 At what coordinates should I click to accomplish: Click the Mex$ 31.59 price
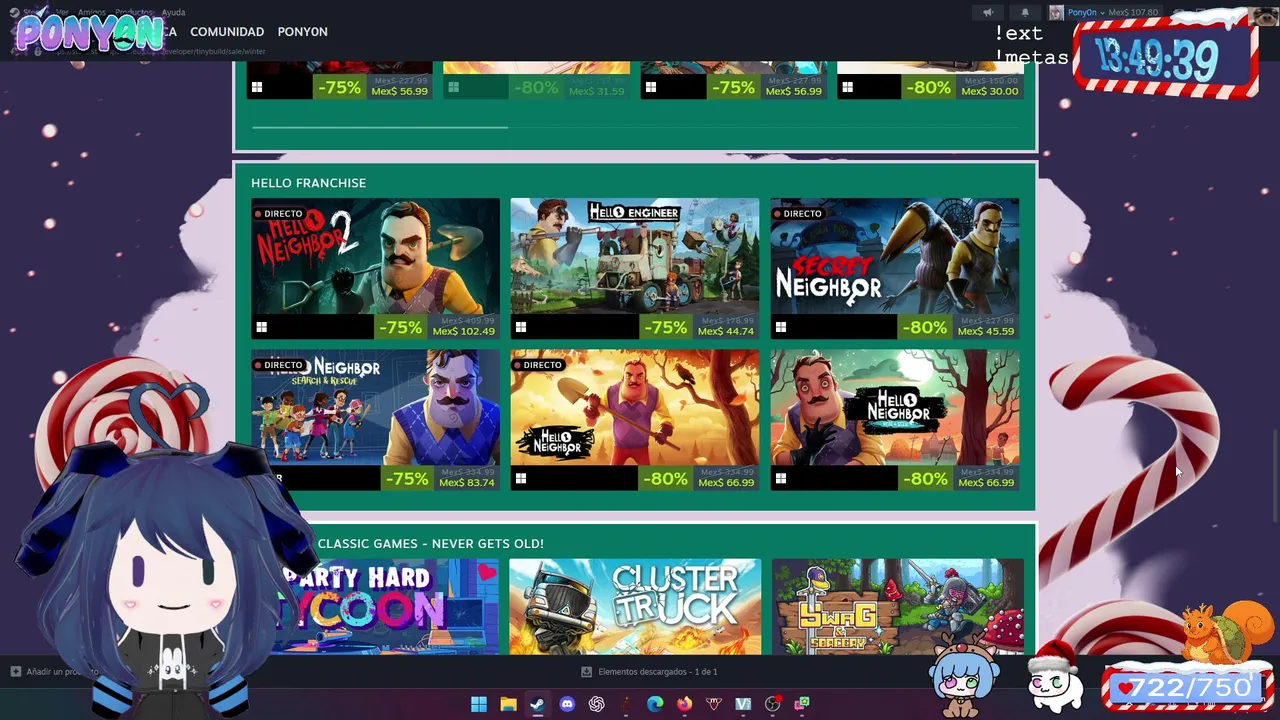pyautogui.click(x=597, y=91)
